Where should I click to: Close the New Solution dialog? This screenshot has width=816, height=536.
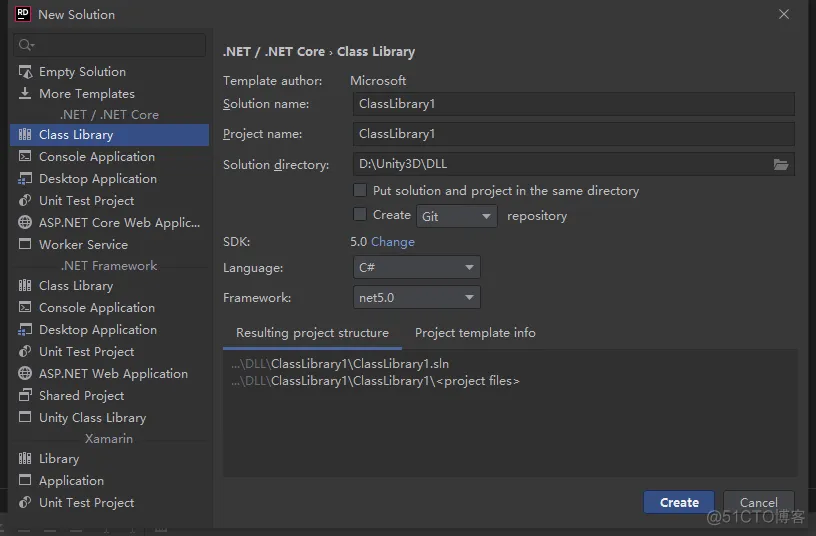pos(784,14)
